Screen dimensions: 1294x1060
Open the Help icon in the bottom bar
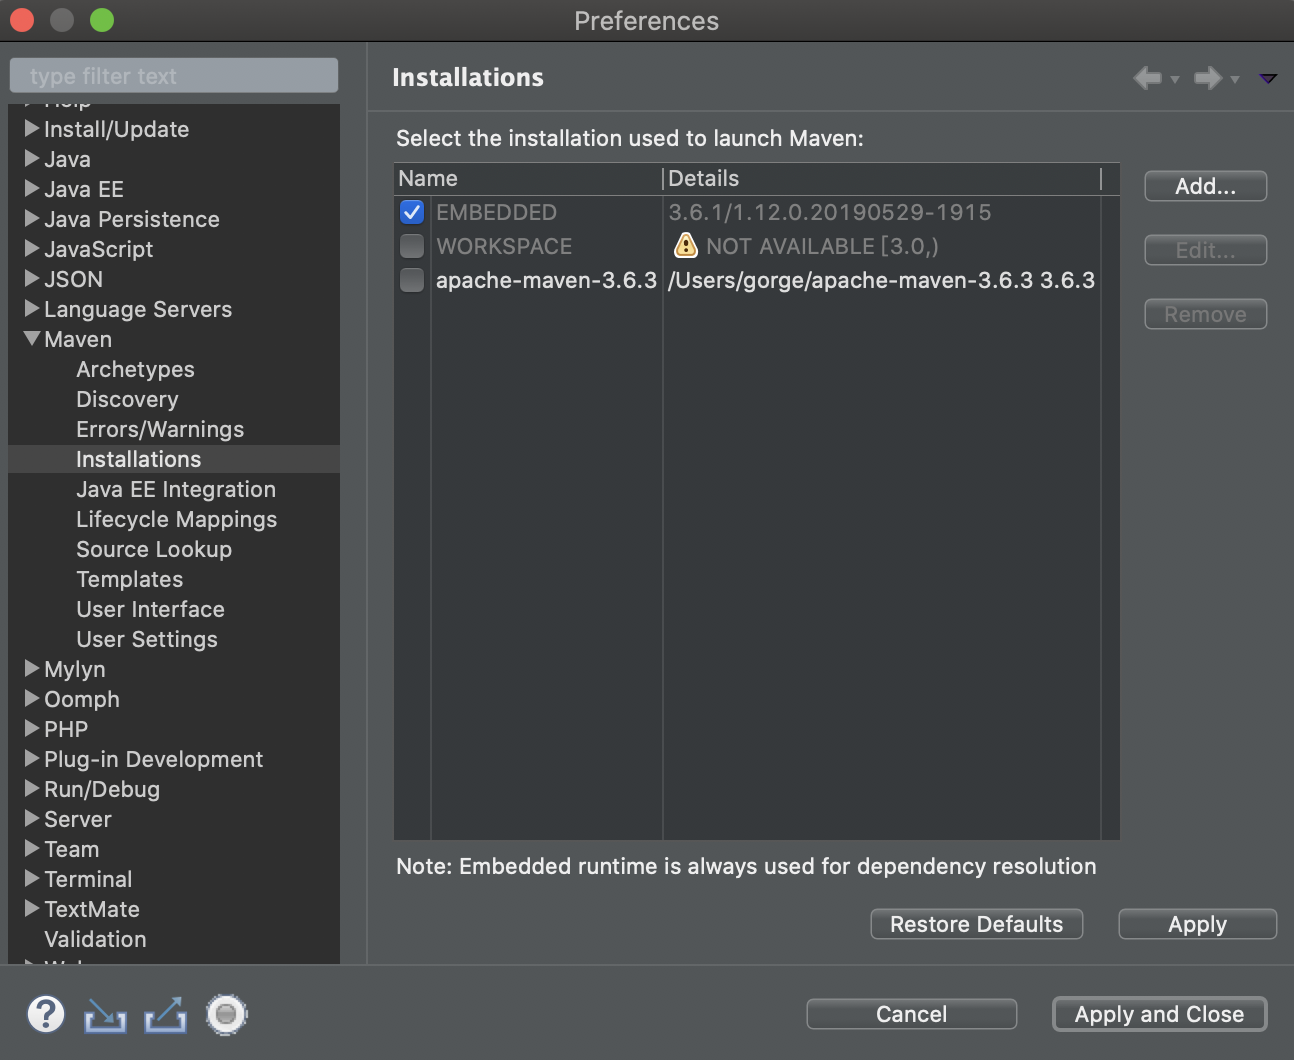pos(46,1014)
